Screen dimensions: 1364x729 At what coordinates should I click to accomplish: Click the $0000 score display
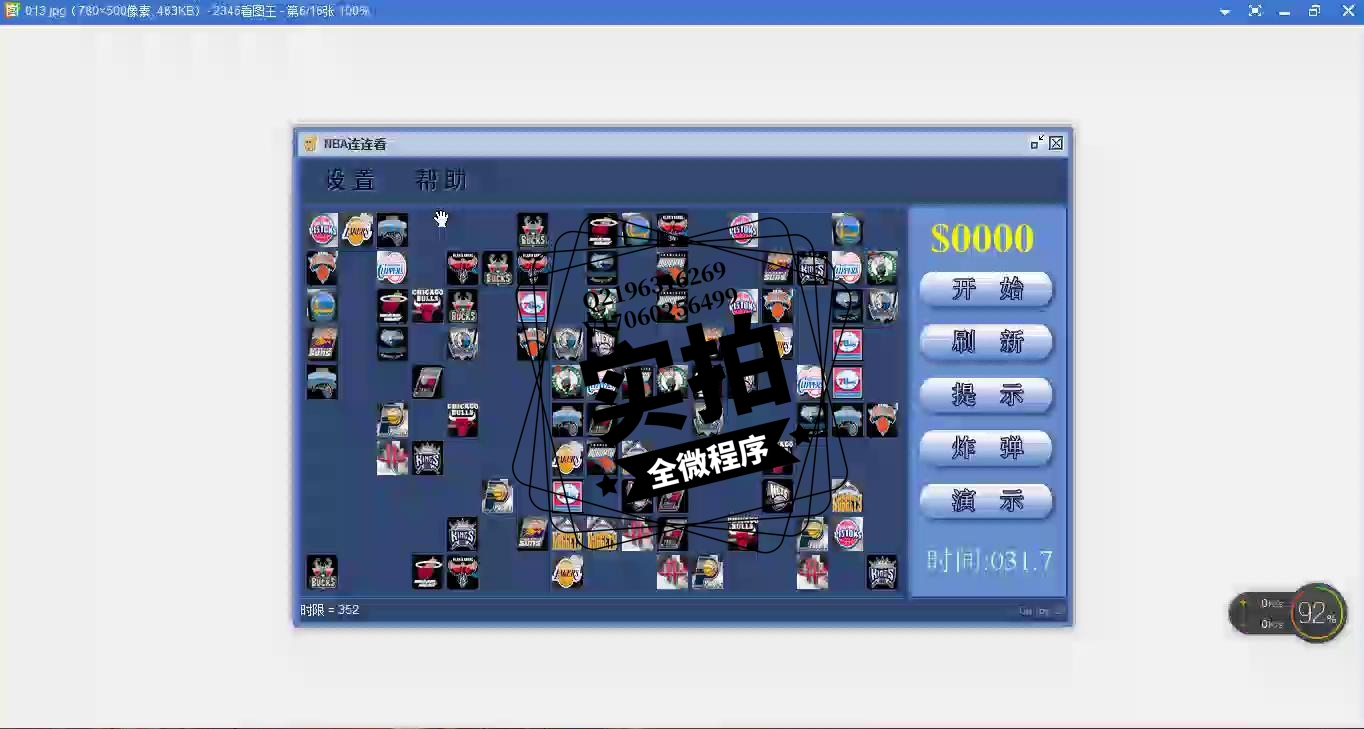982,238
